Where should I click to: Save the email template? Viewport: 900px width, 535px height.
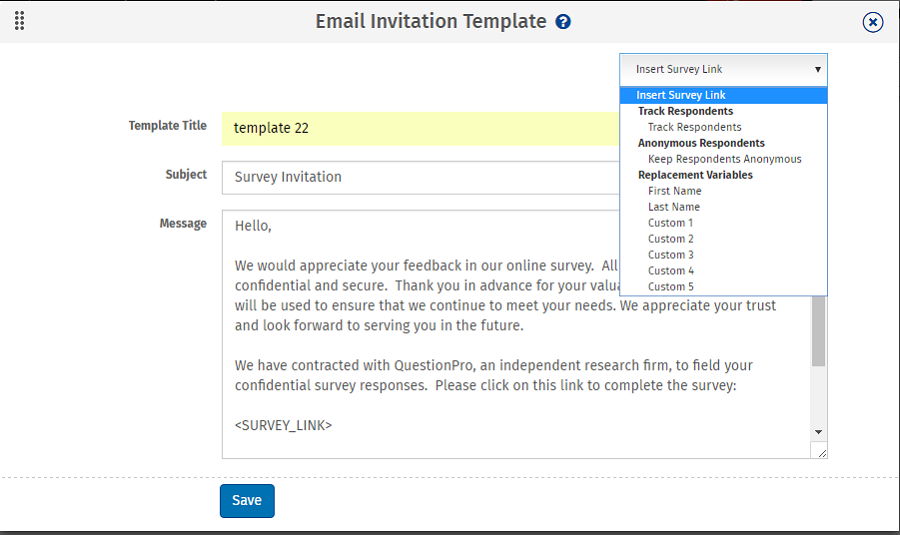pos(247,501)
